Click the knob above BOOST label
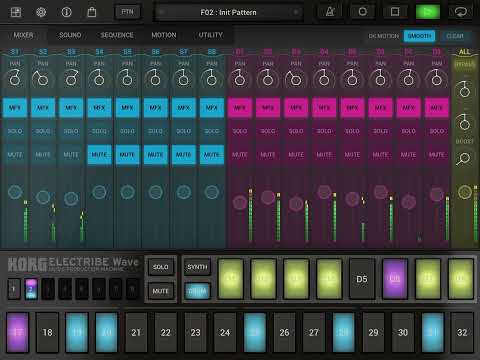Image resolution: width=480 pixels, height=360 pixels. tap(464, 123)
